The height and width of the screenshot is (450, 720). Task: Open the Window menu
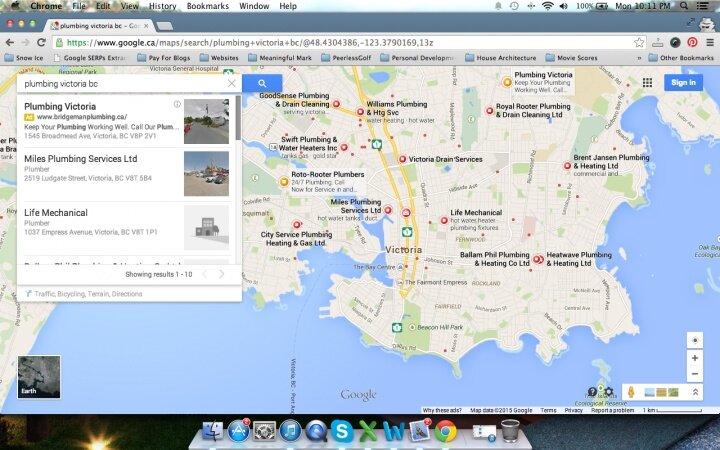pyautogui.click(x=254, y=6)
